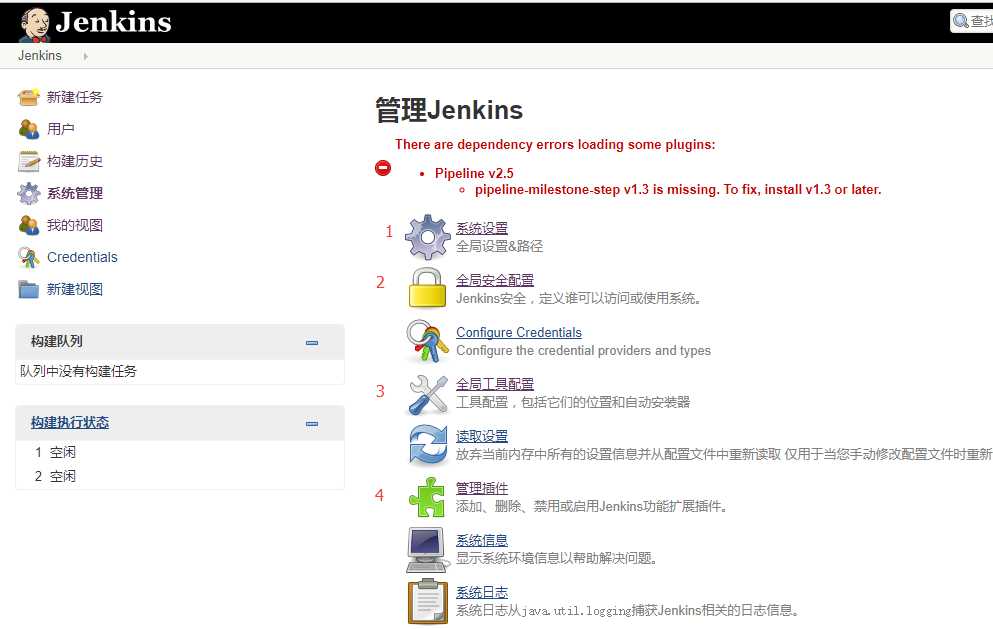993x629 pixels.
Task: Click the dependency errors warning heading
Action: 555,144
